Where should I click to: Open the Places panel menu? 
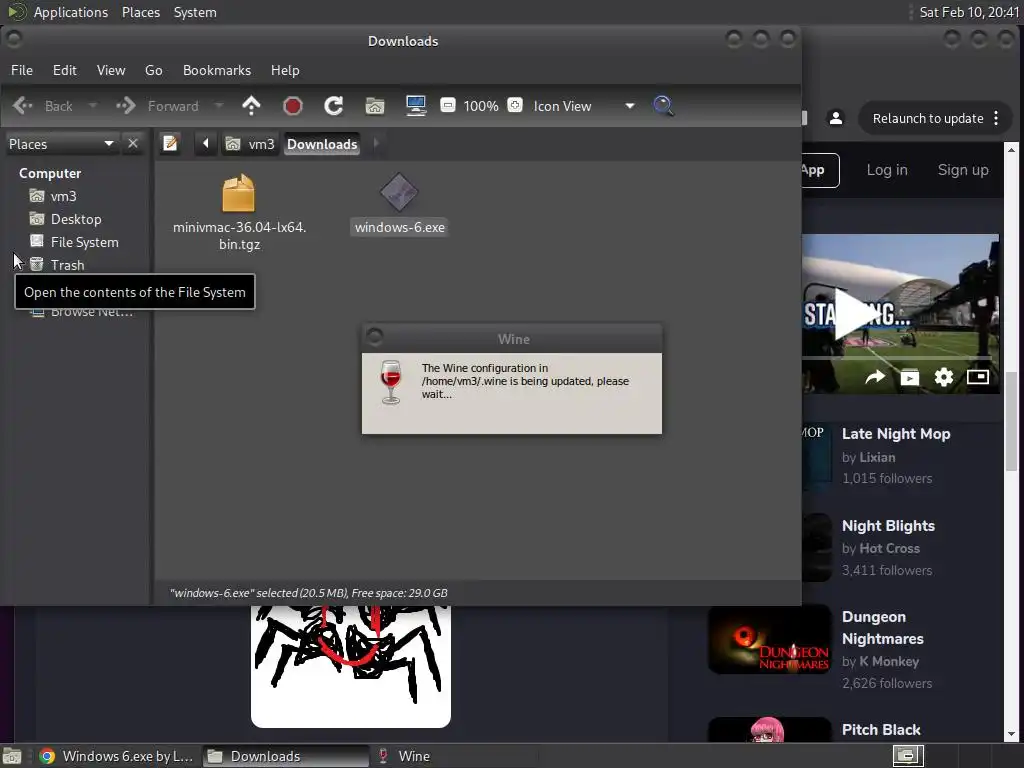pyautogui.click(x=141, y=12)
